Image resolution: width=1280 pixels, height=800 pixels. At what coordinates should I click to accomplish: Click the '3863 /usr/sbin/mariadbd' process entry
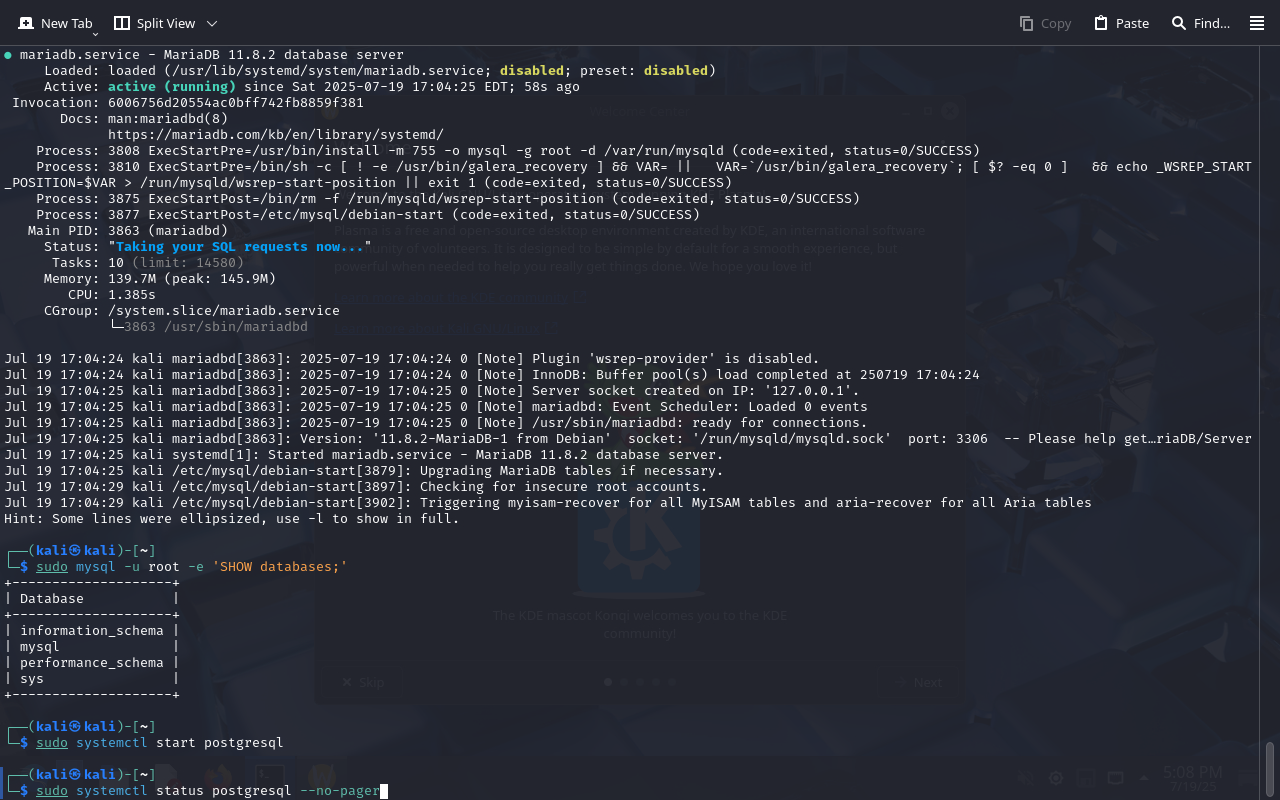(x=216, y=327)
